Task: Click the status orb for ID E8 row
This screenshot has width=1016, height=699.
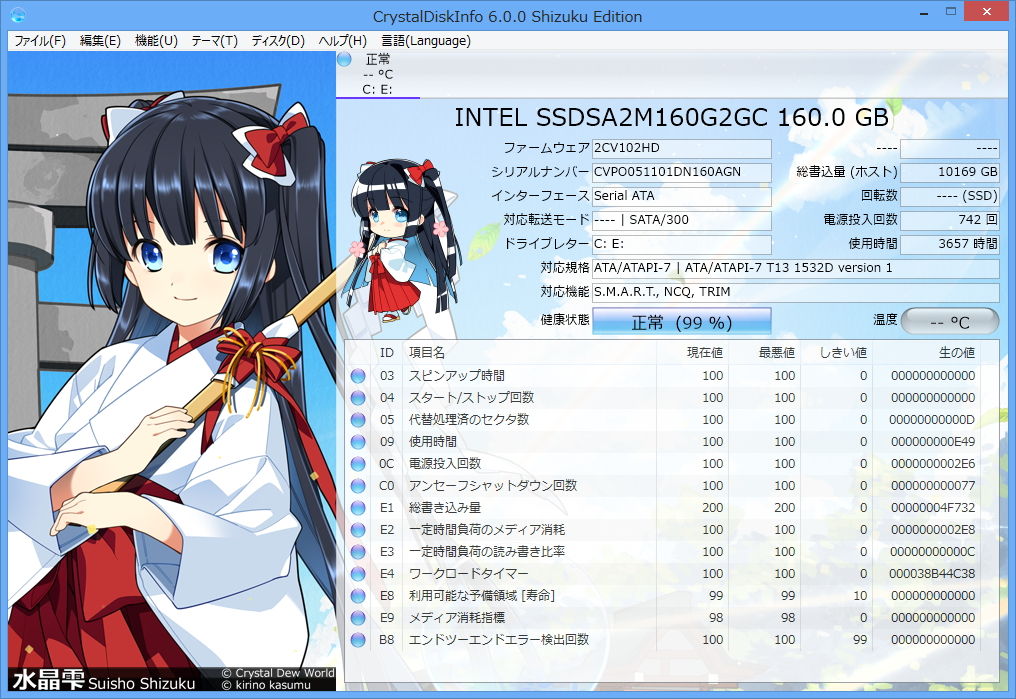Action: pyautogui.click(x=358, y=596)
